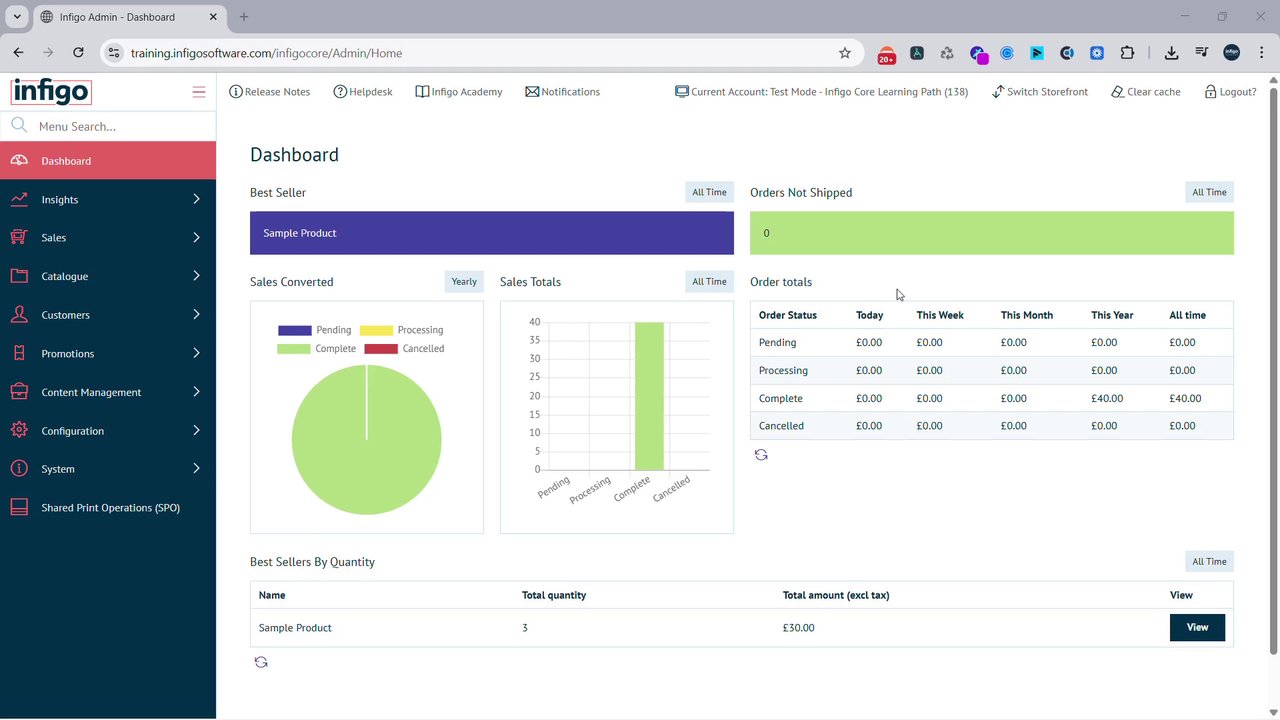Collapse the sidebar with the hamburger toggle
1280x720 pixels.
[198, 92]
